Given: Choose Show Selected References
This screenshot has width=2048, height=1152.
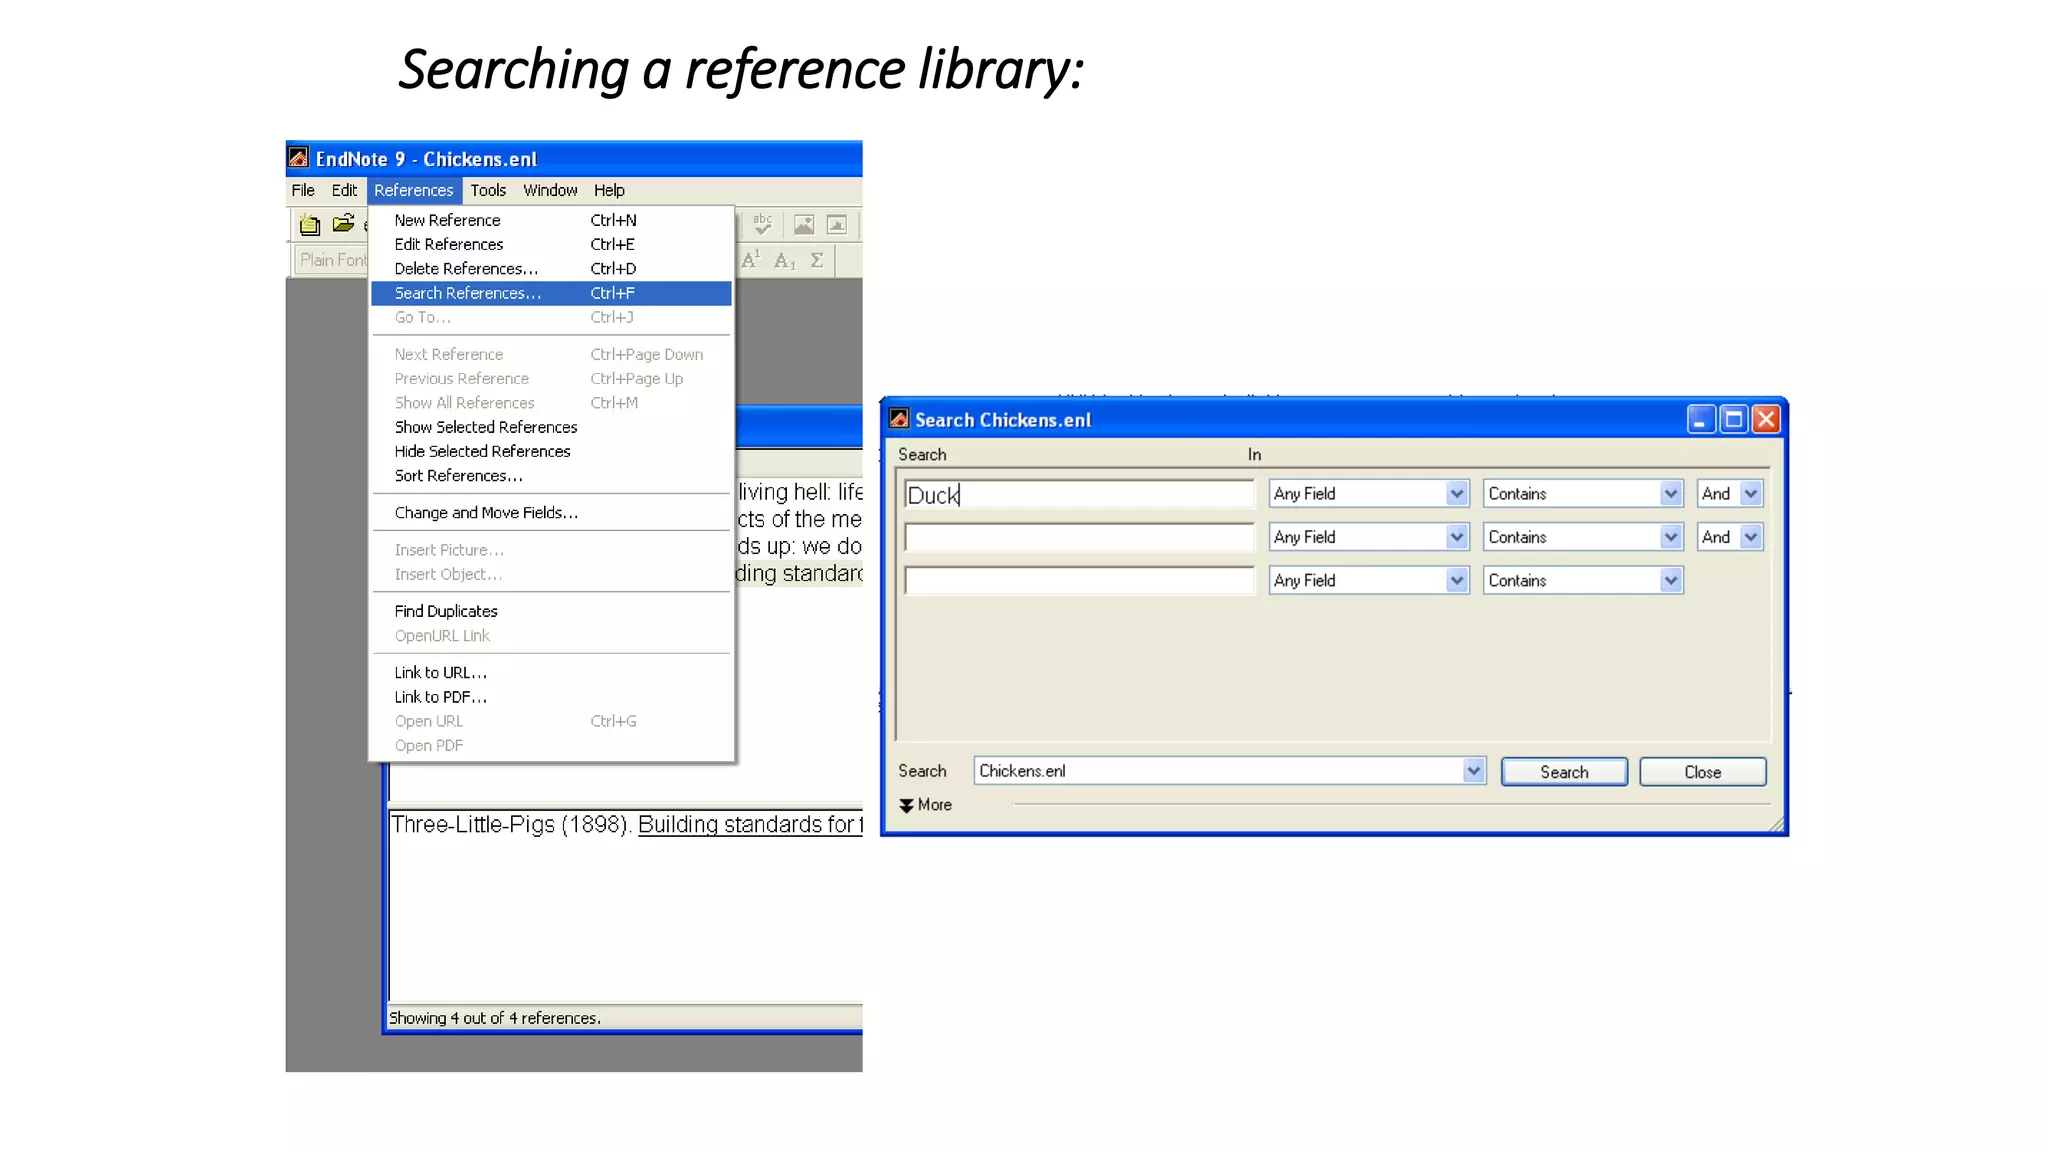Looking at the screenshot, I should click(551, 427).
